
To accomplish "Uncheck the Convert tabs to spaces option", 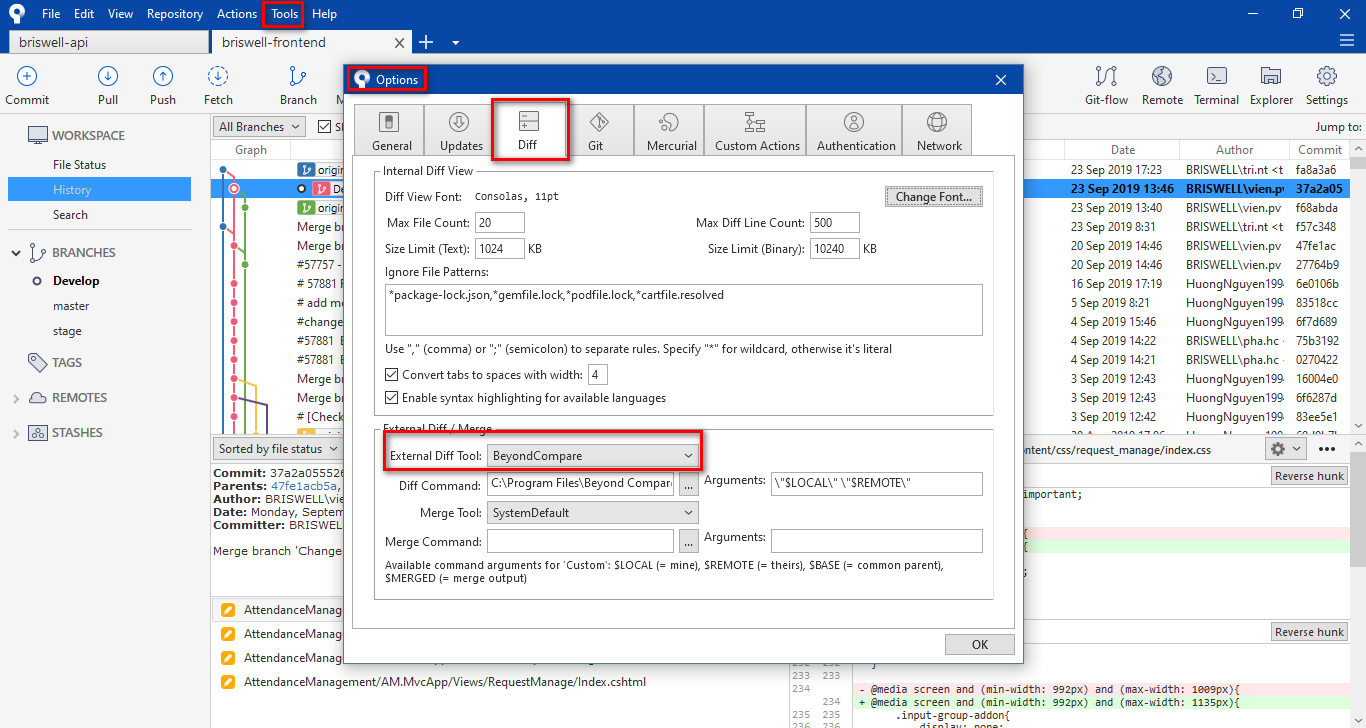I will [x=391, y=374].
